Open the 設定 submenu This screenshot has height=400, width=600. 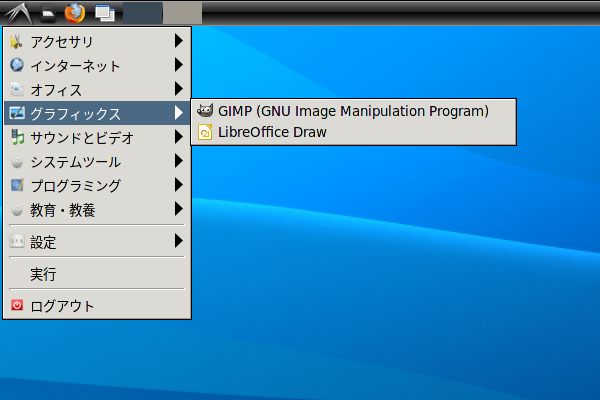(97, 241)
